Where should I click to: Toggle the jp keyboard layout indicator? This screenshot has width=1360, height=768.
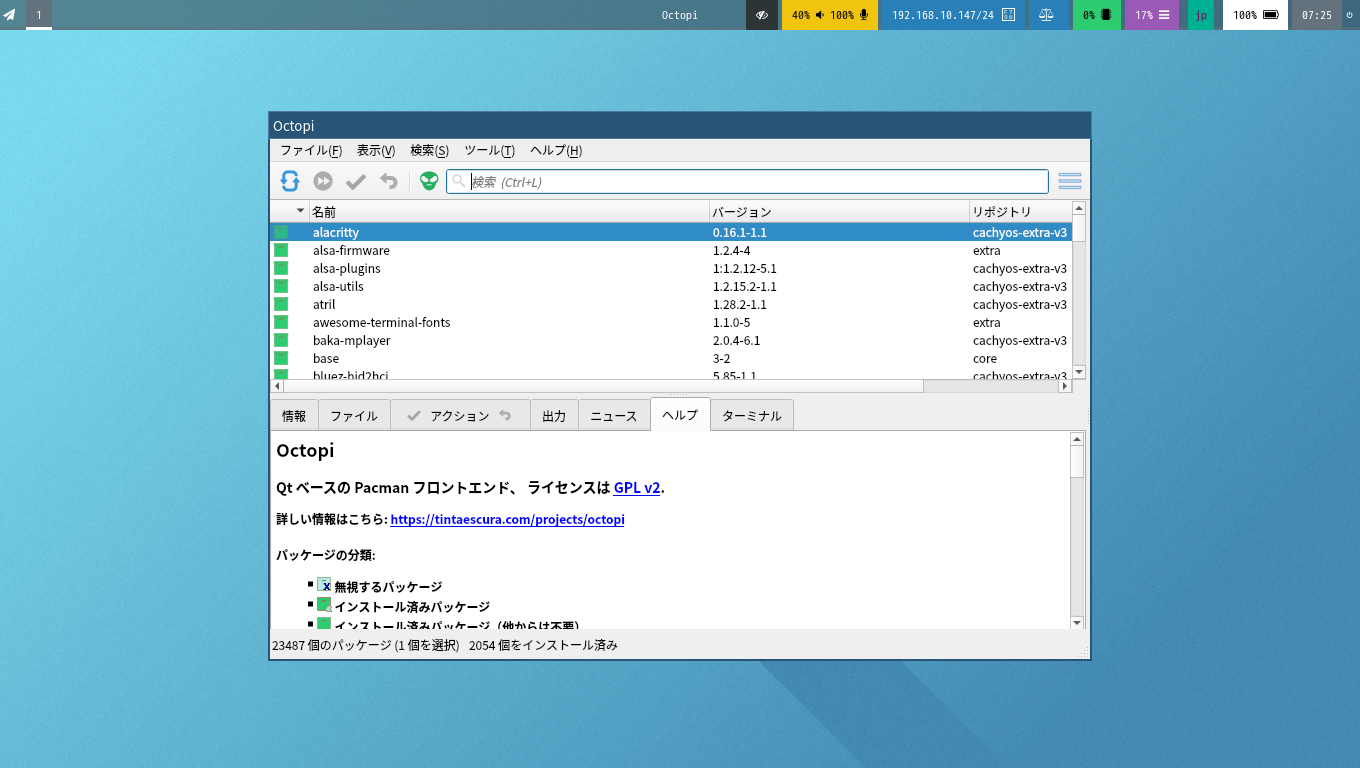[1200, 15]
